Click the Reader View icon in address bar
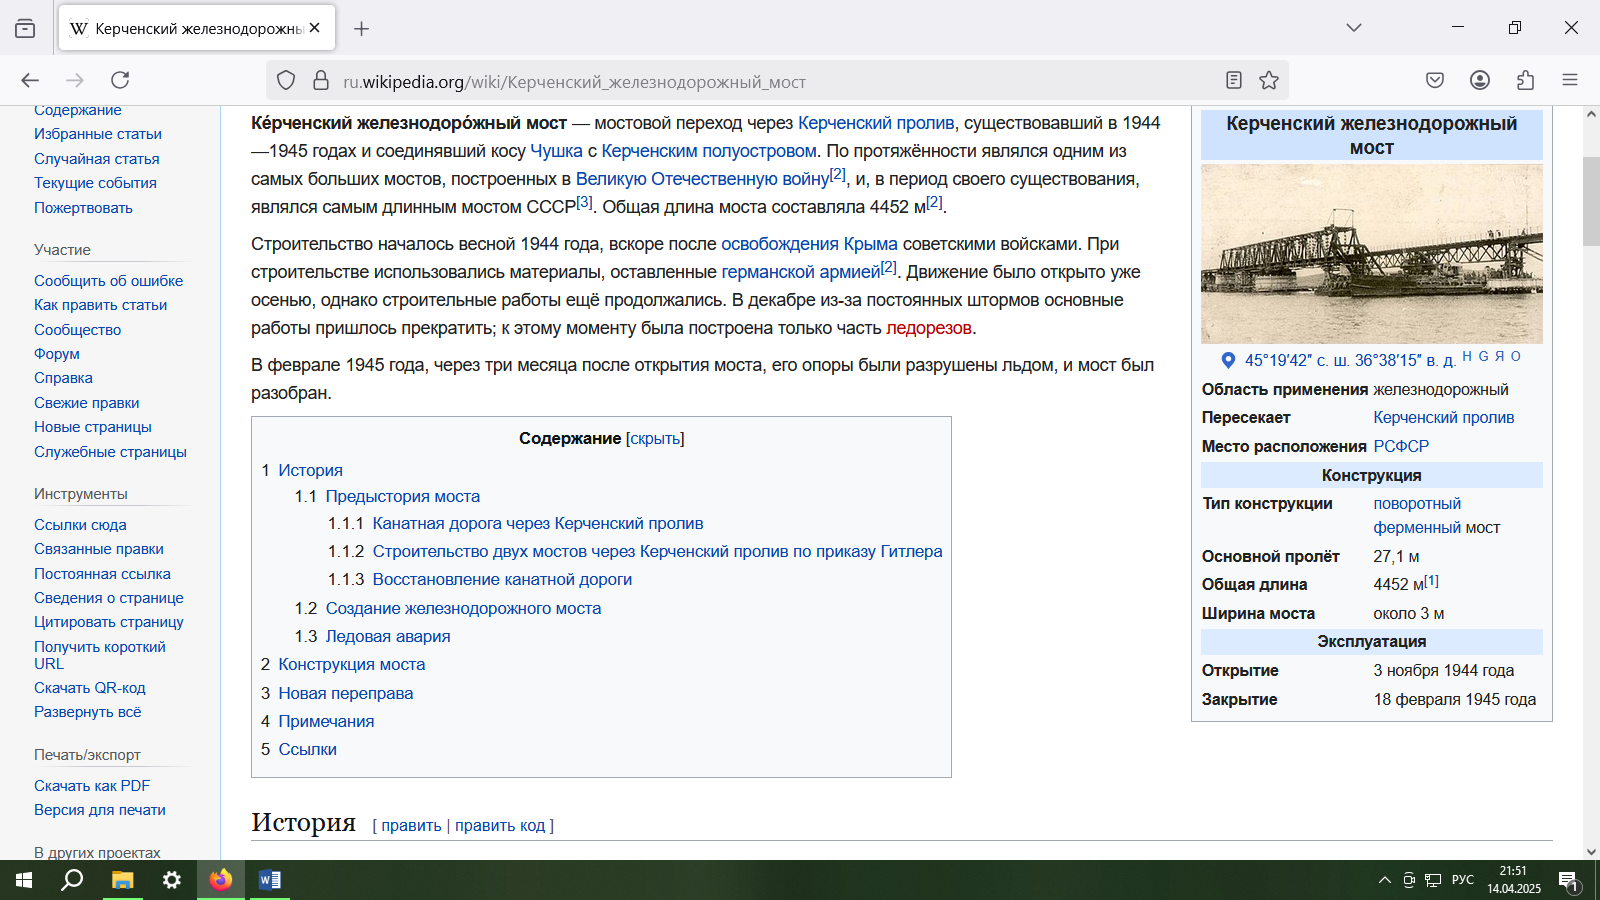Screen dimensions: 1600x900 click(x=1234, y=80)
